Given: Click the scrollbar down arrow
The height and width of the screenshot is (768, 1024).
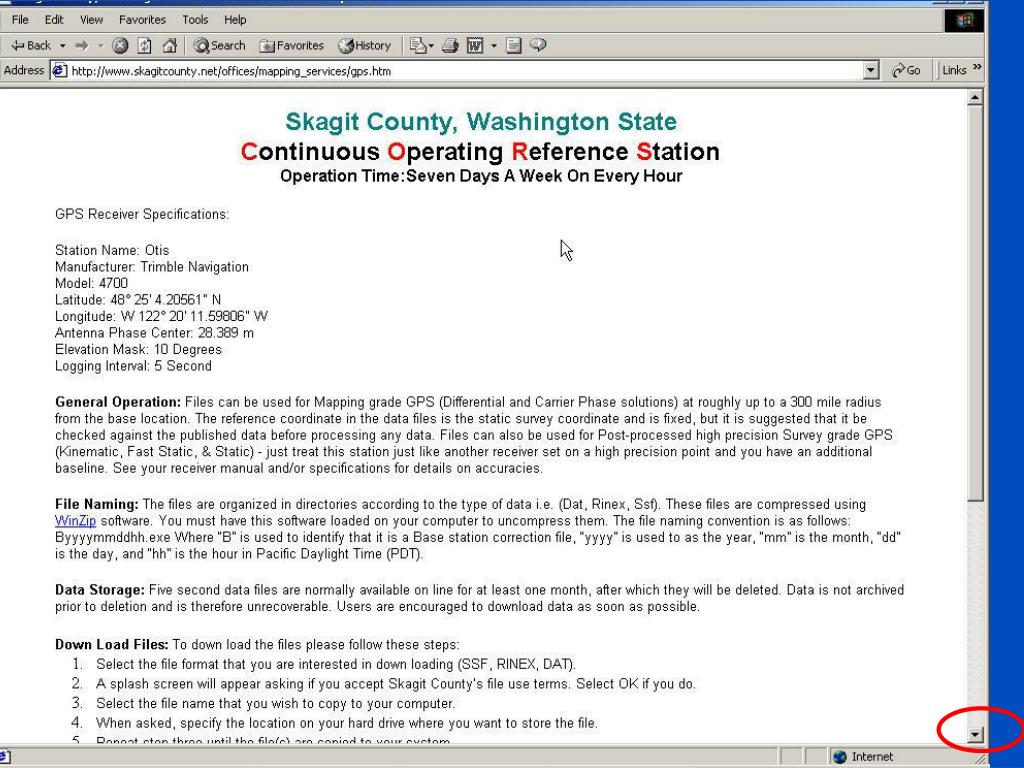Looking at the screenshot, I should 974,735.
